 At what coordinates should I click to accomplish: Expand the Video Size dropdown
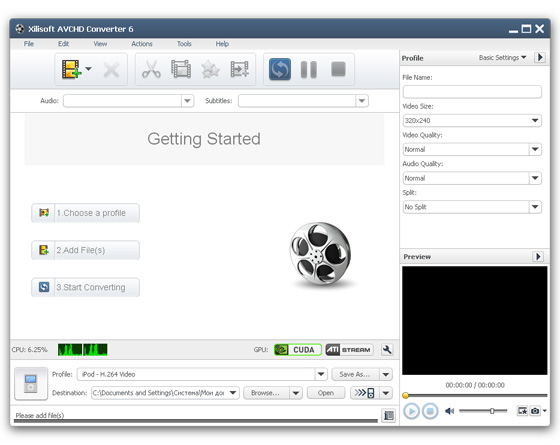[472, 120]
